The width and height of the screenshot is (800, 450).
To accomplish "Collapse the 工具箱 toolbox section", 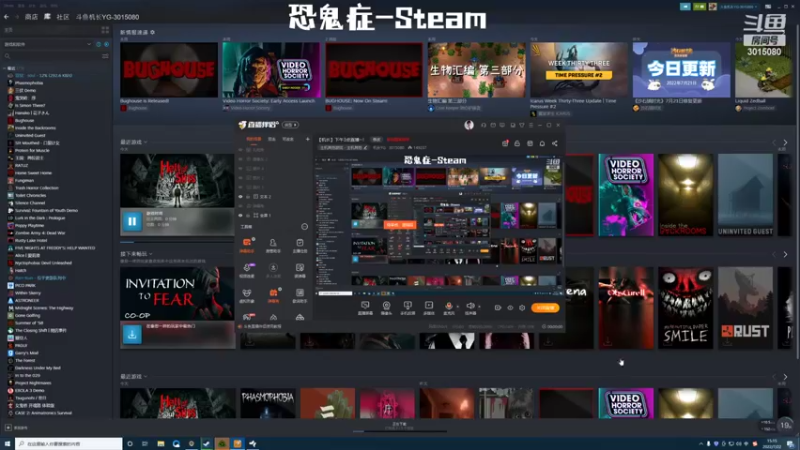I will pyautogui.click(x=304, y=227).
